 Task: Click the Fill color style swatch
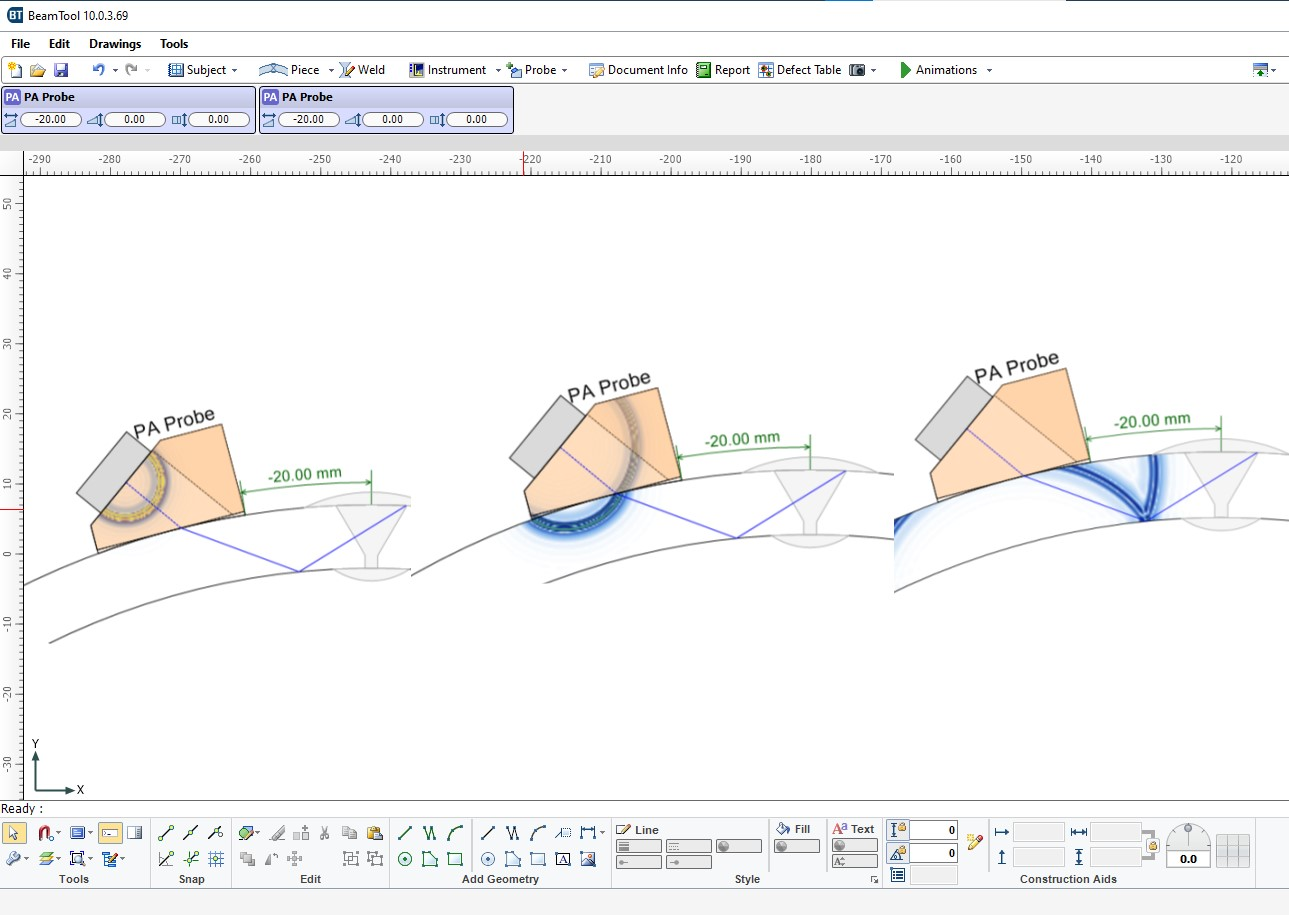[x=796, y=846]
